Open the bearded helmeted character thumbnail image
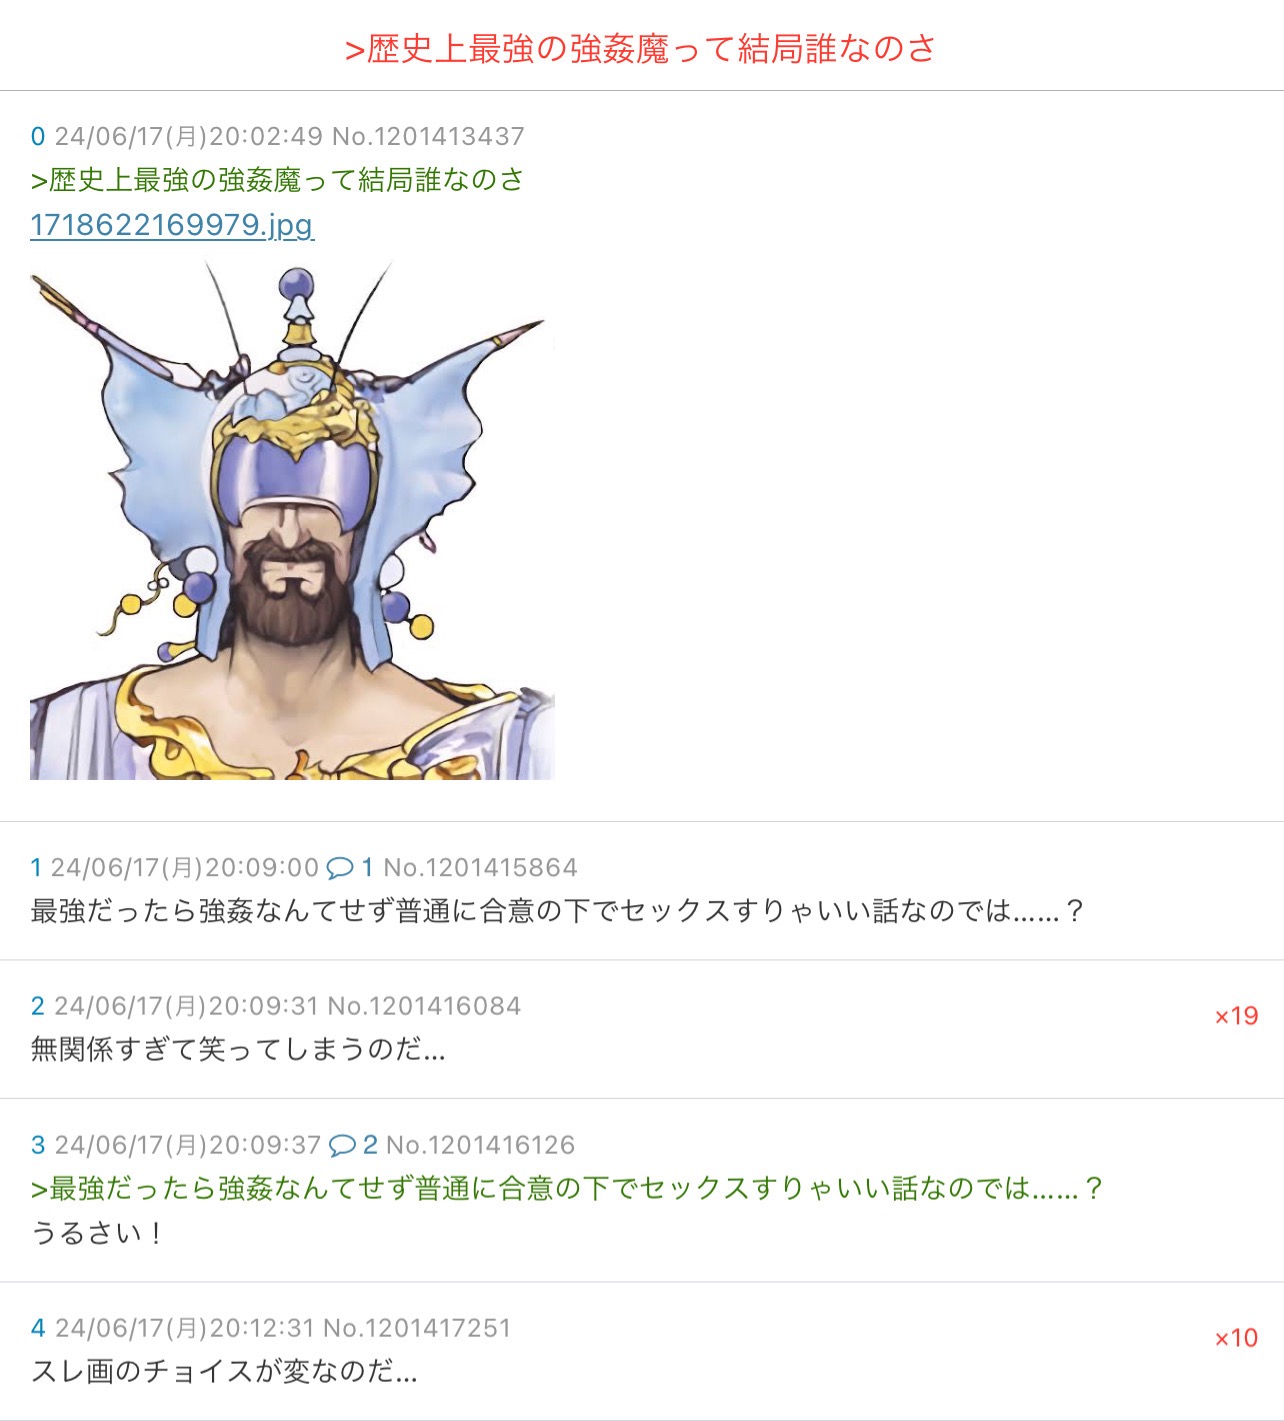Image resolution: width=1284 pixels, height=1421 pixels. 292,520
